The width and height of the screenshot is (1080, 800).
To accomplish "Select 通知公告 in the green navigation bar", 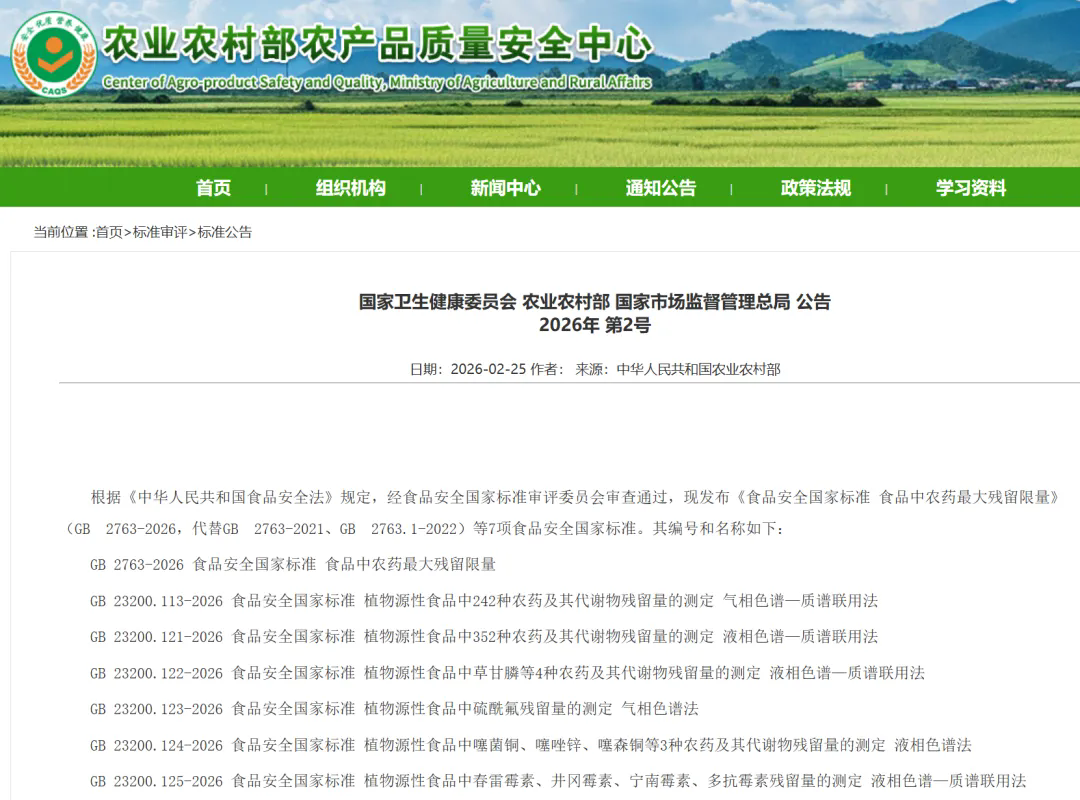I will pyautogui.click(x=660, y=188).
